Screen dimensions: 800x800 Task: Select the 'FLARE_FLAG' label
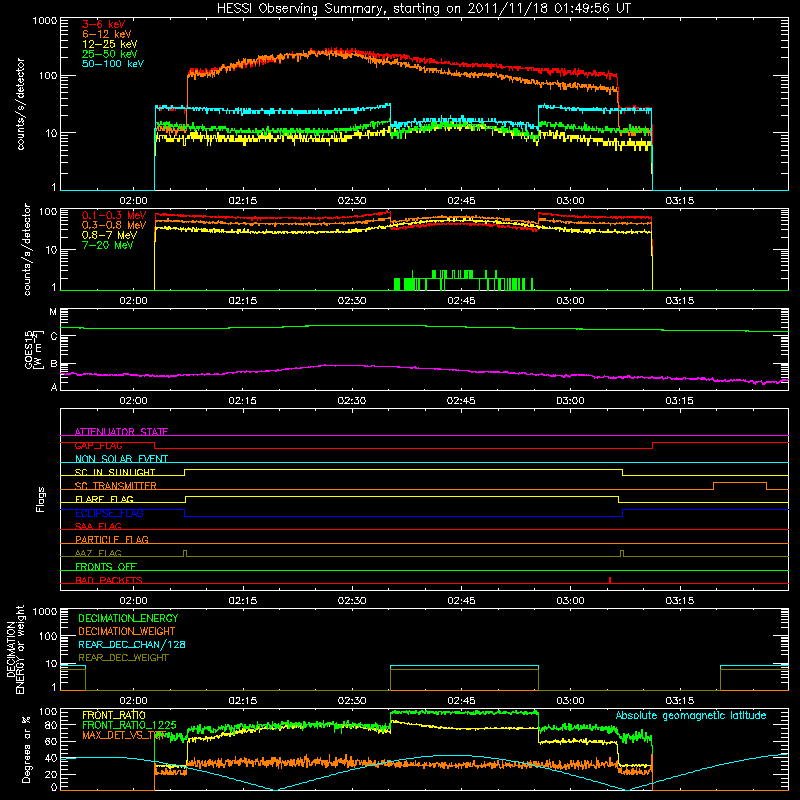[104, 499]
